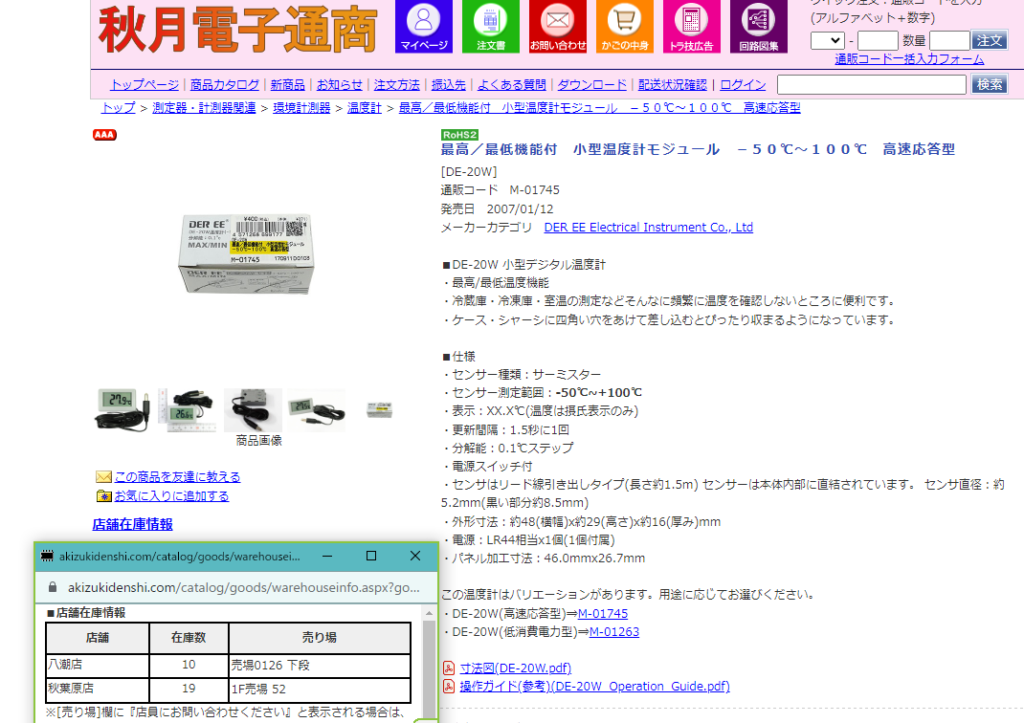Click 八潮店 store name cell

97,665
